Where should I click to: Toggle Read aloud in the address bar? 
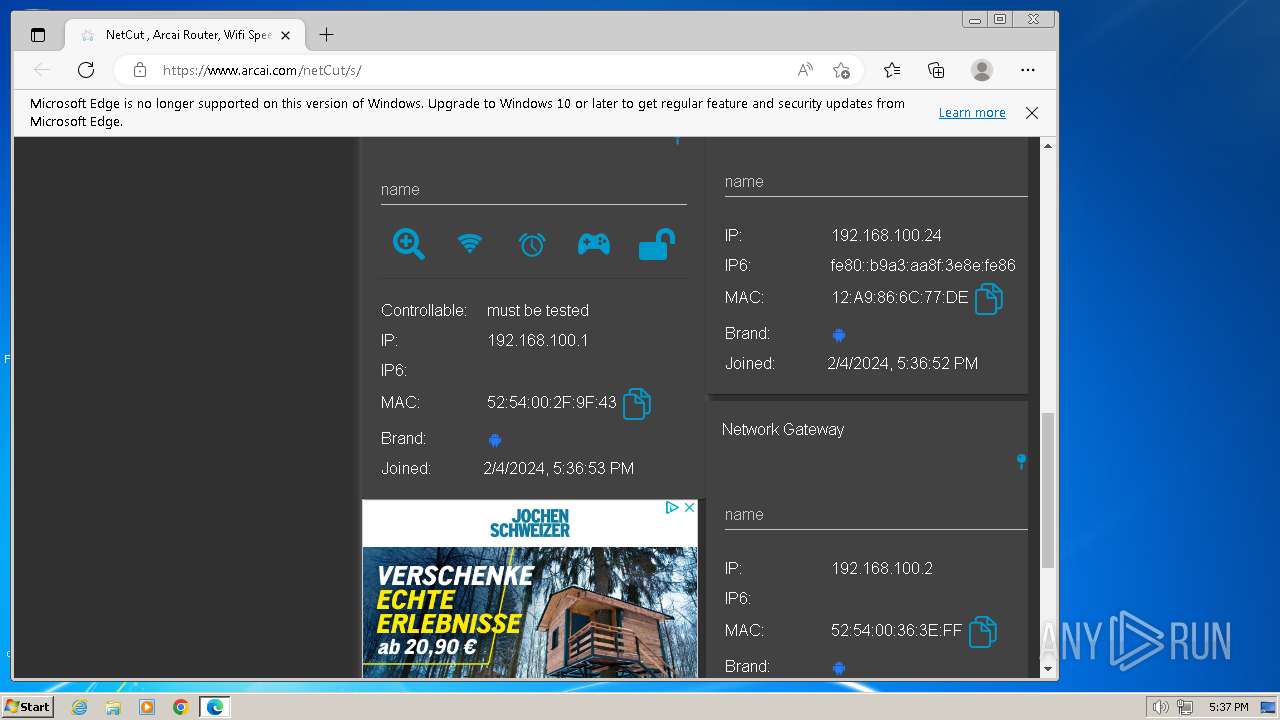[x=805, y=70]
